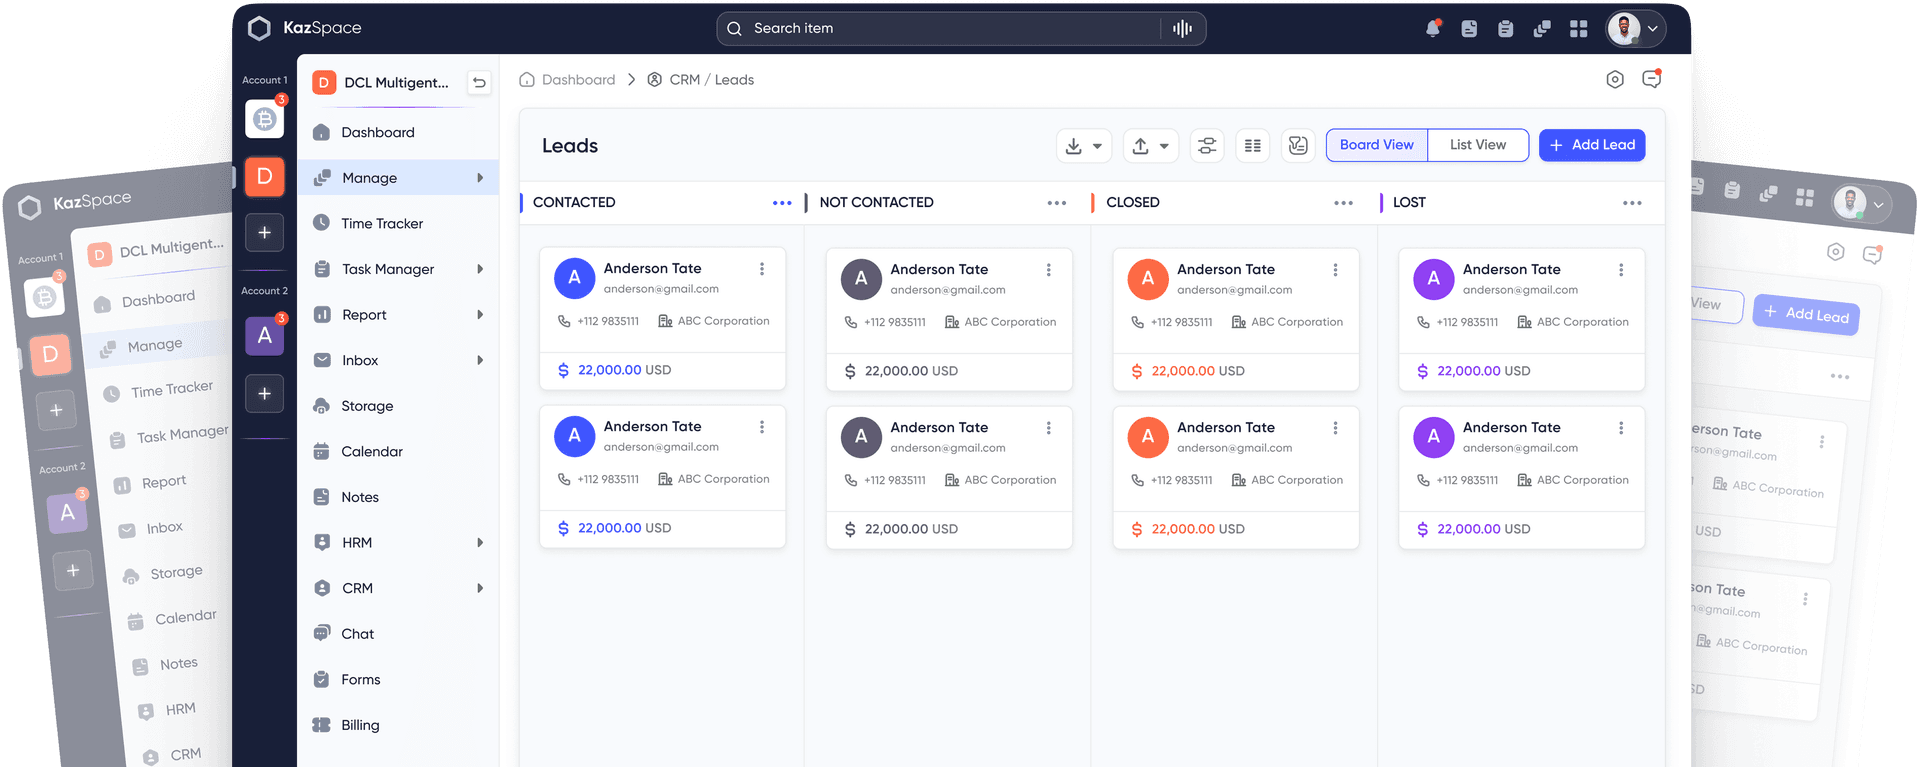Open the download dropdown arrow in Leads toolbar
1920x767 pixels.
(x=1097, y=146)
